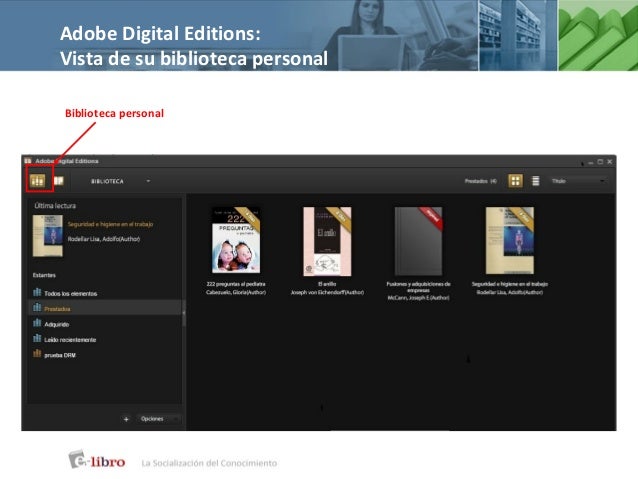Open 'El anillo' book cover

(x=327, y=241)
